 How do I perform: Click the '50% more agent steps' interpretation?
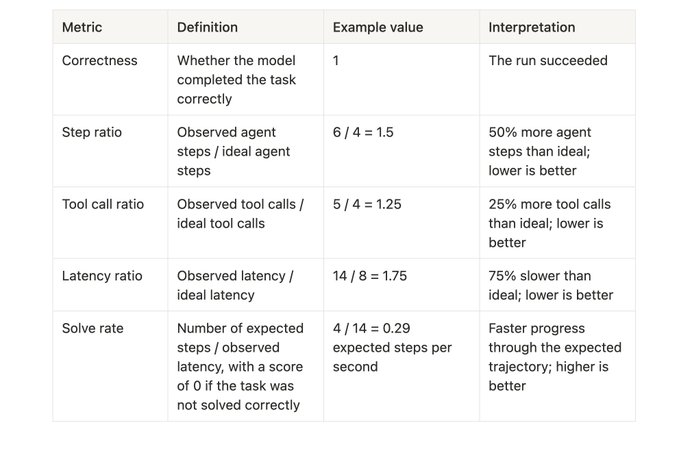coord(548,151)
